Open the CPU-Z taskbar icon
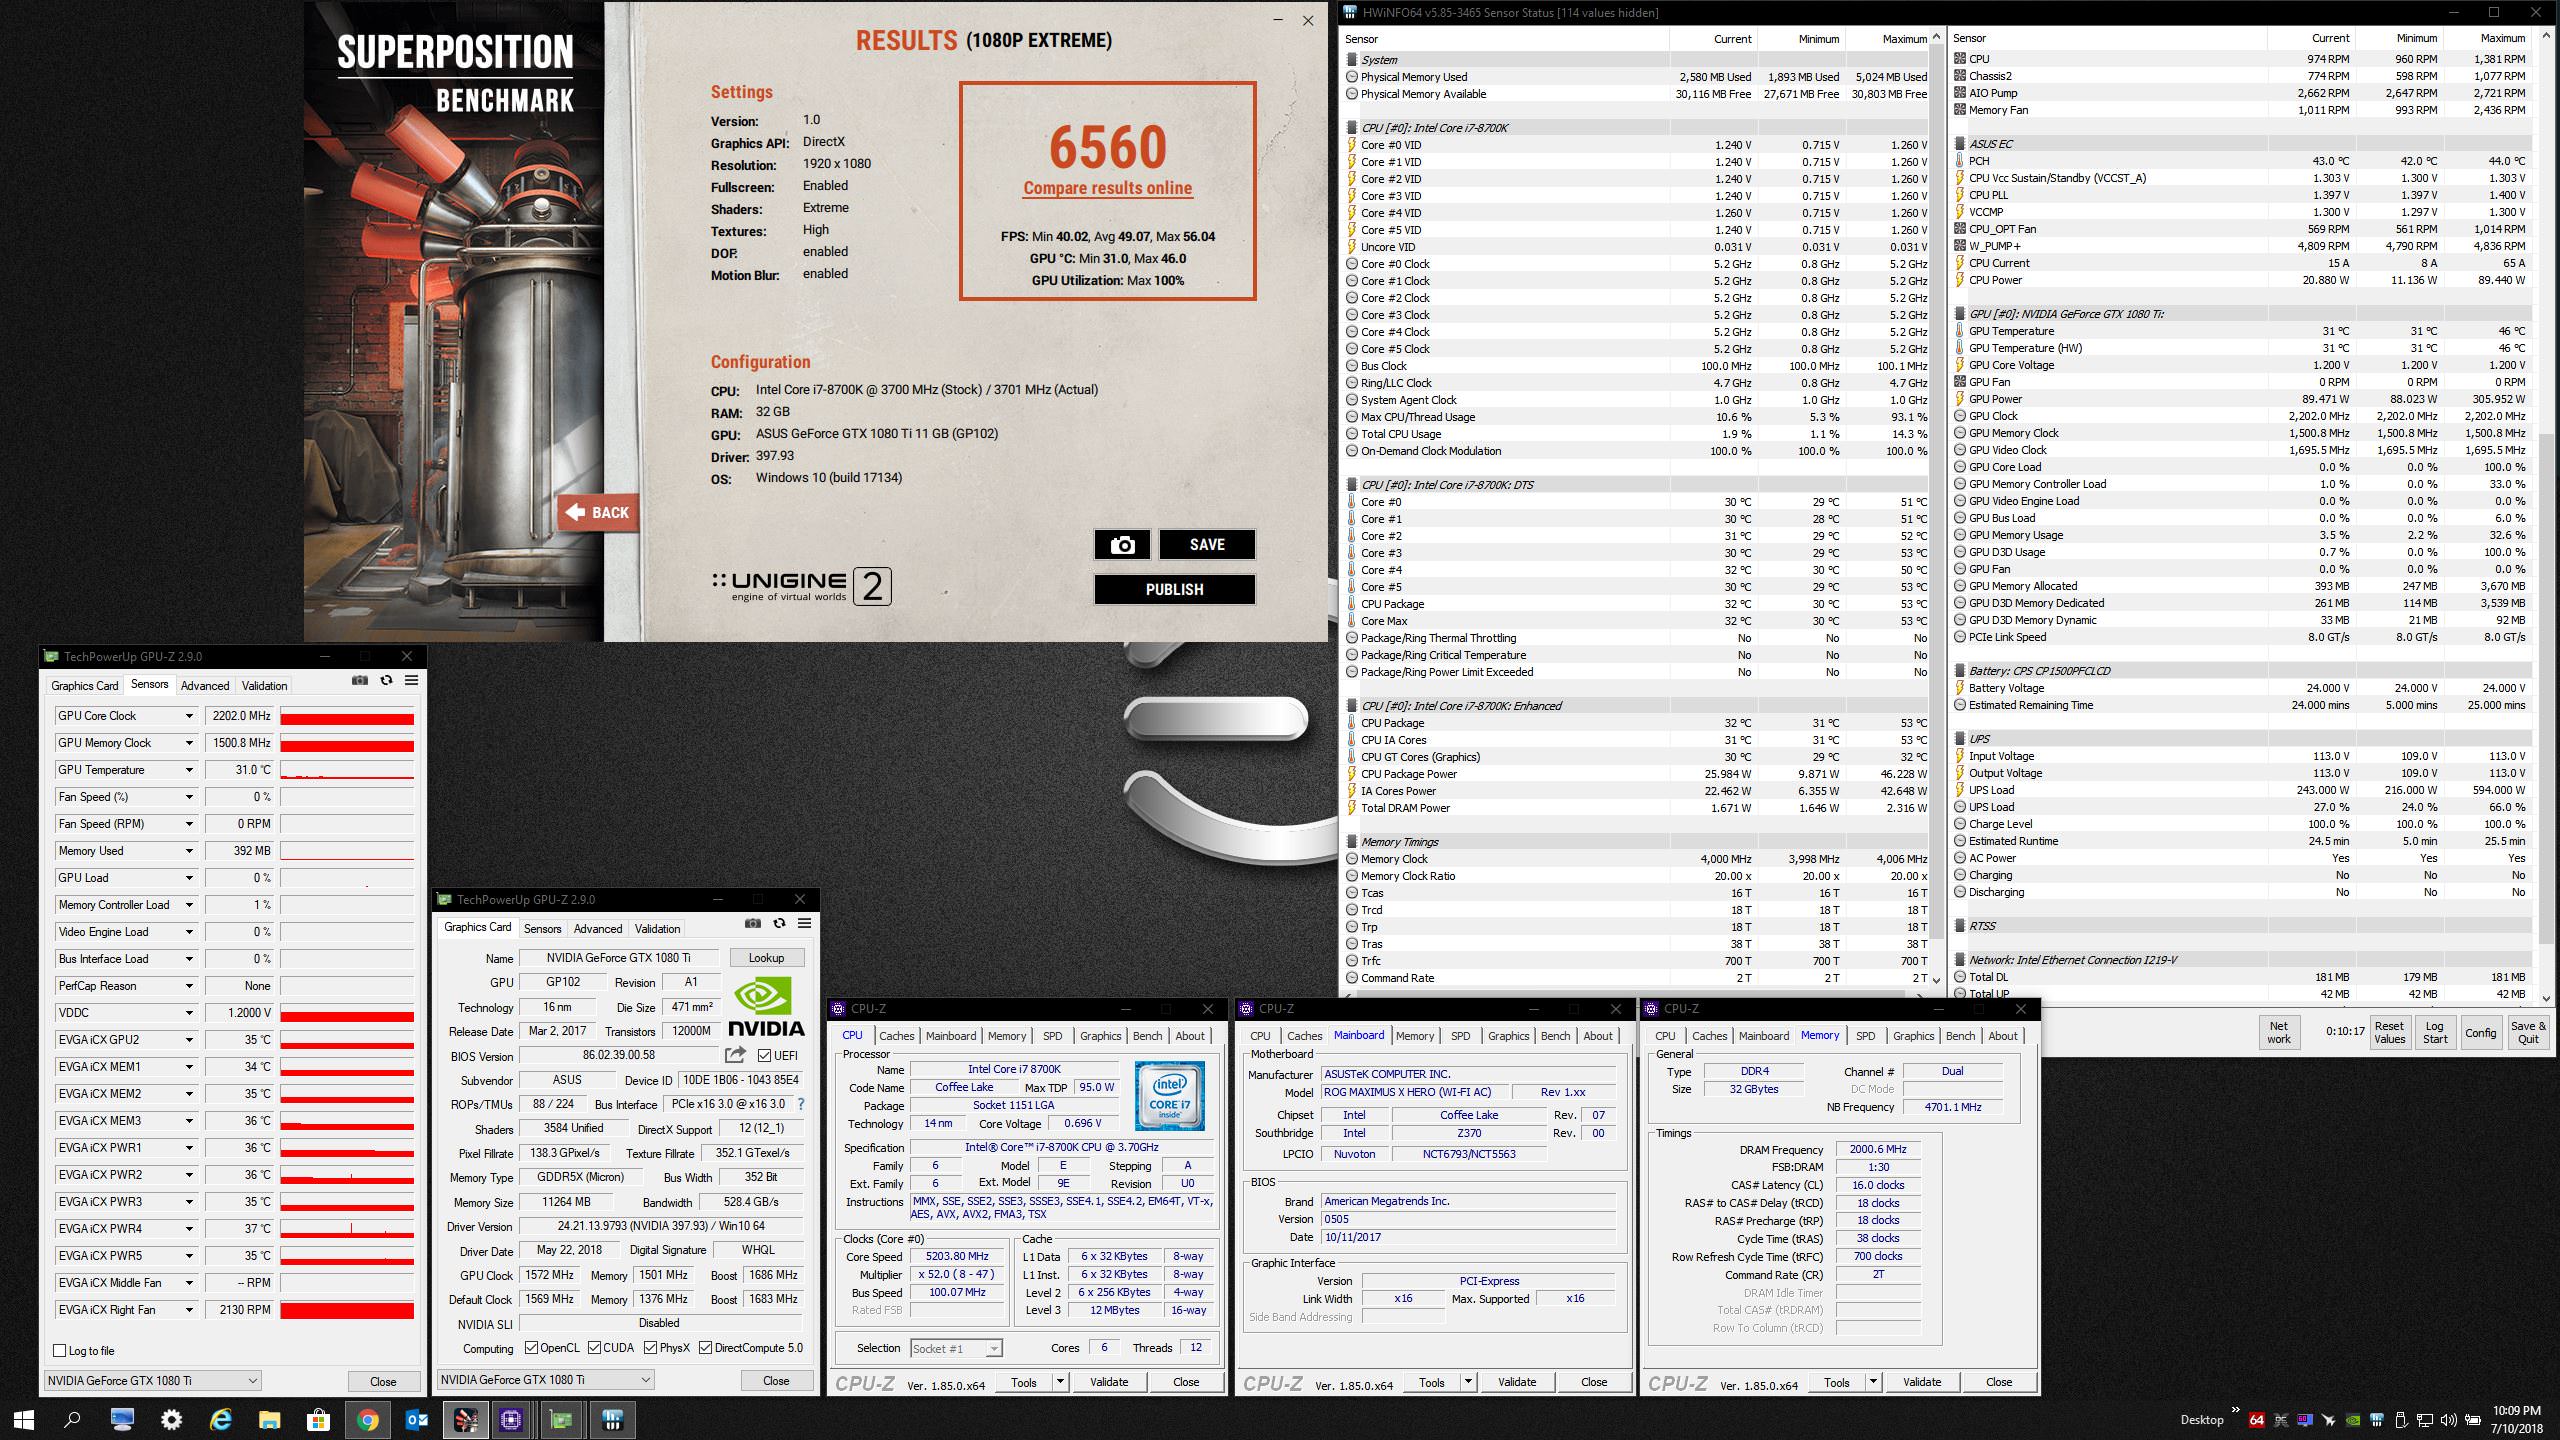Viewport: 2560px width, 1440px height. [512, 1419]
